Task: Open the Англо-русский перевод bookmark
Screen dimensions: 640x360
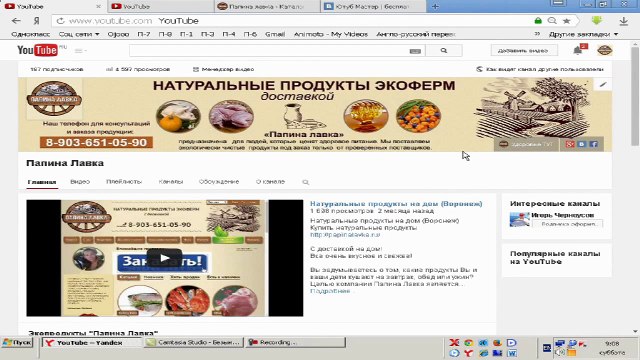Action: point(416,34)
